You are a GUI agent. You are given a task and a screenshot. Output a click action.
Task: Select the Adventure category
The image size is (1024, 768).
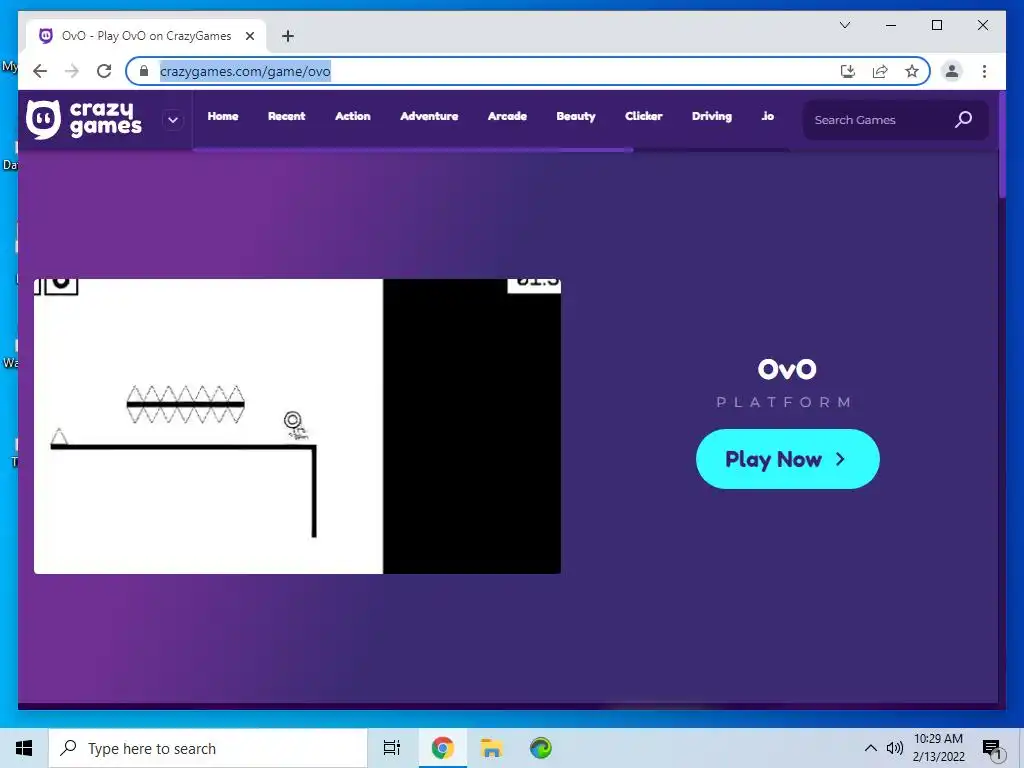pos(429,116)
